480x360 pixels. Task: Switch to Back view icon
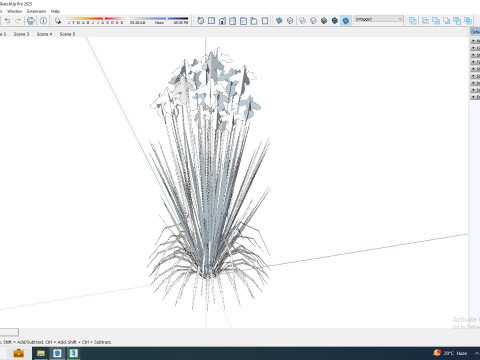click(x=243, y=21)
